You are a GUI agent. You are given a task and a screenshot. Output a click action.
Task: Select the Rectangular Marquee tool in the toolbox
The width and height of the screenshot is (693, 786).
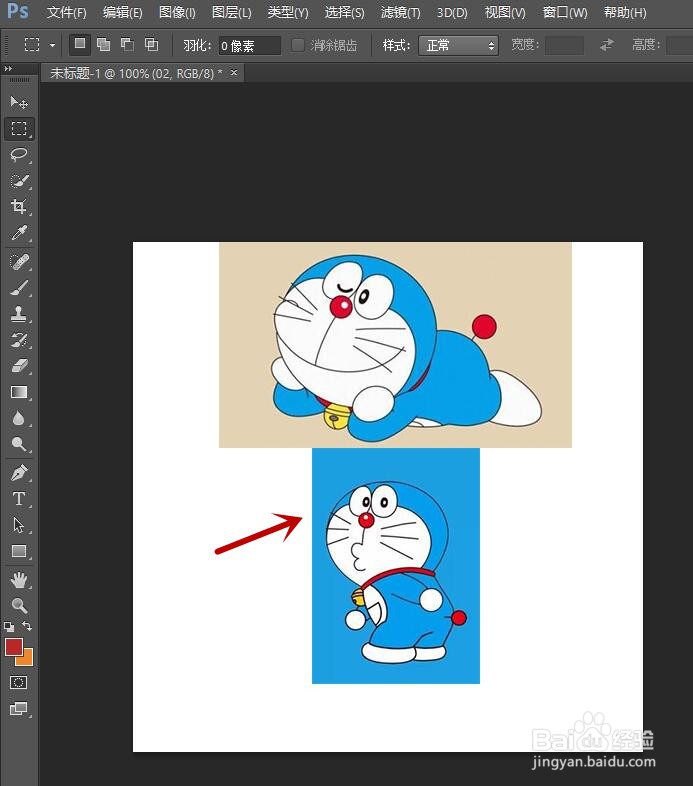pos(19,129)
